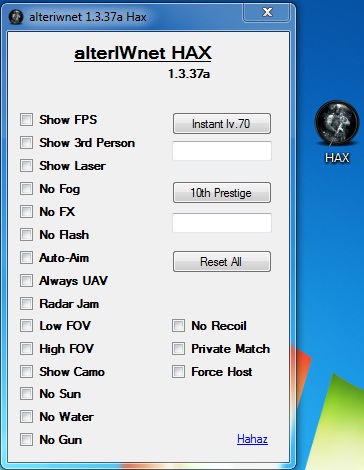Check the Radar Jam box
This screenshot has height=470, width=364.
[x=26, y=304]
